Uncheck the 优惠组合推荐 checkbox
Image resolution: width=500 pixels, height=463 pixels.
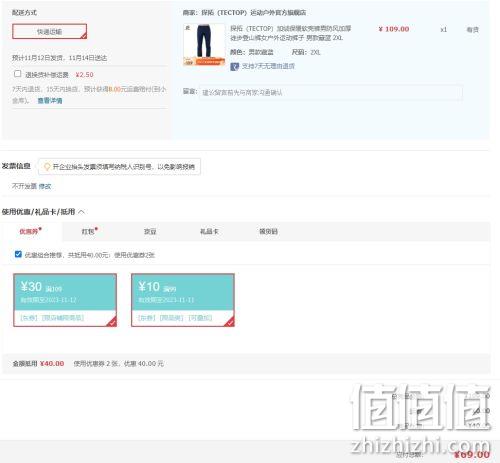[18, 254]
